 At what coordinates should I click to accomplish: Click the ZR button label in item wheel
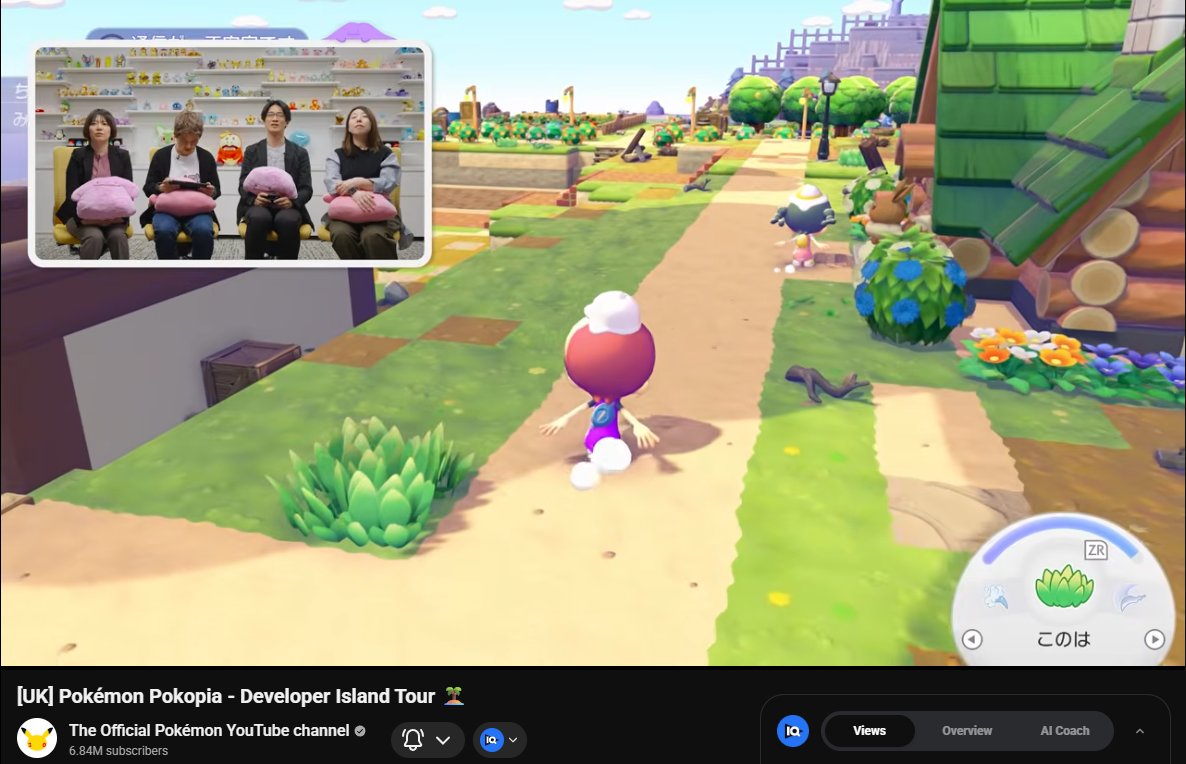1096,550
